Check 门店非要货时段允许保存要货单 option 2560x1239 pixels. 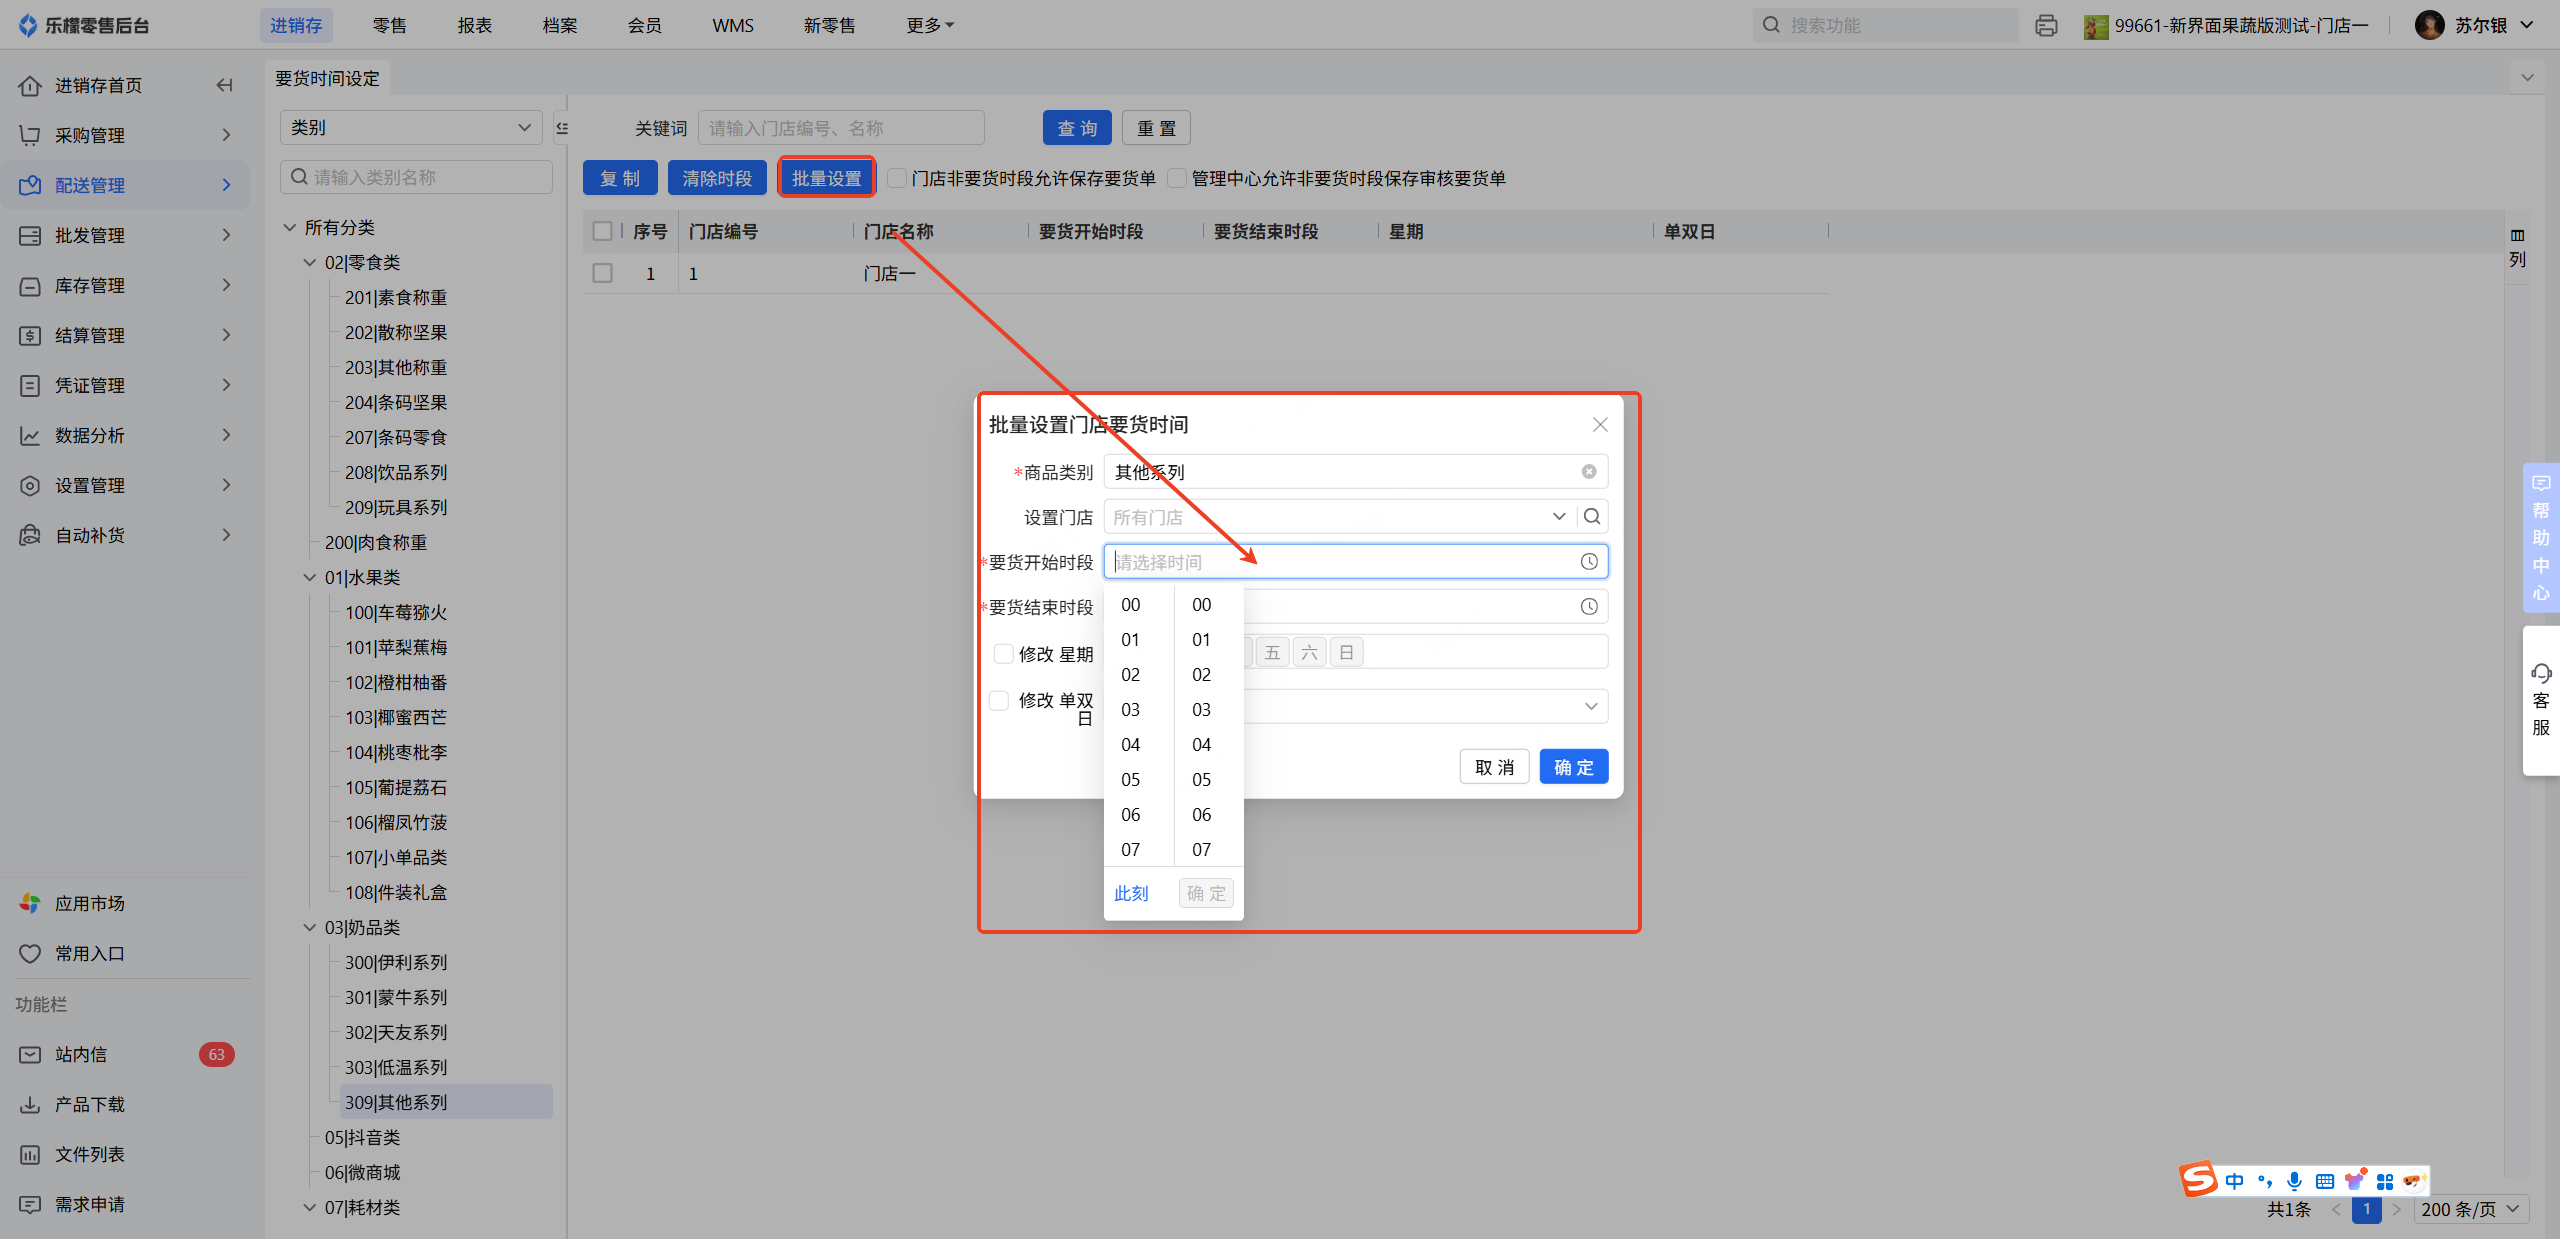tap(897, 178)
